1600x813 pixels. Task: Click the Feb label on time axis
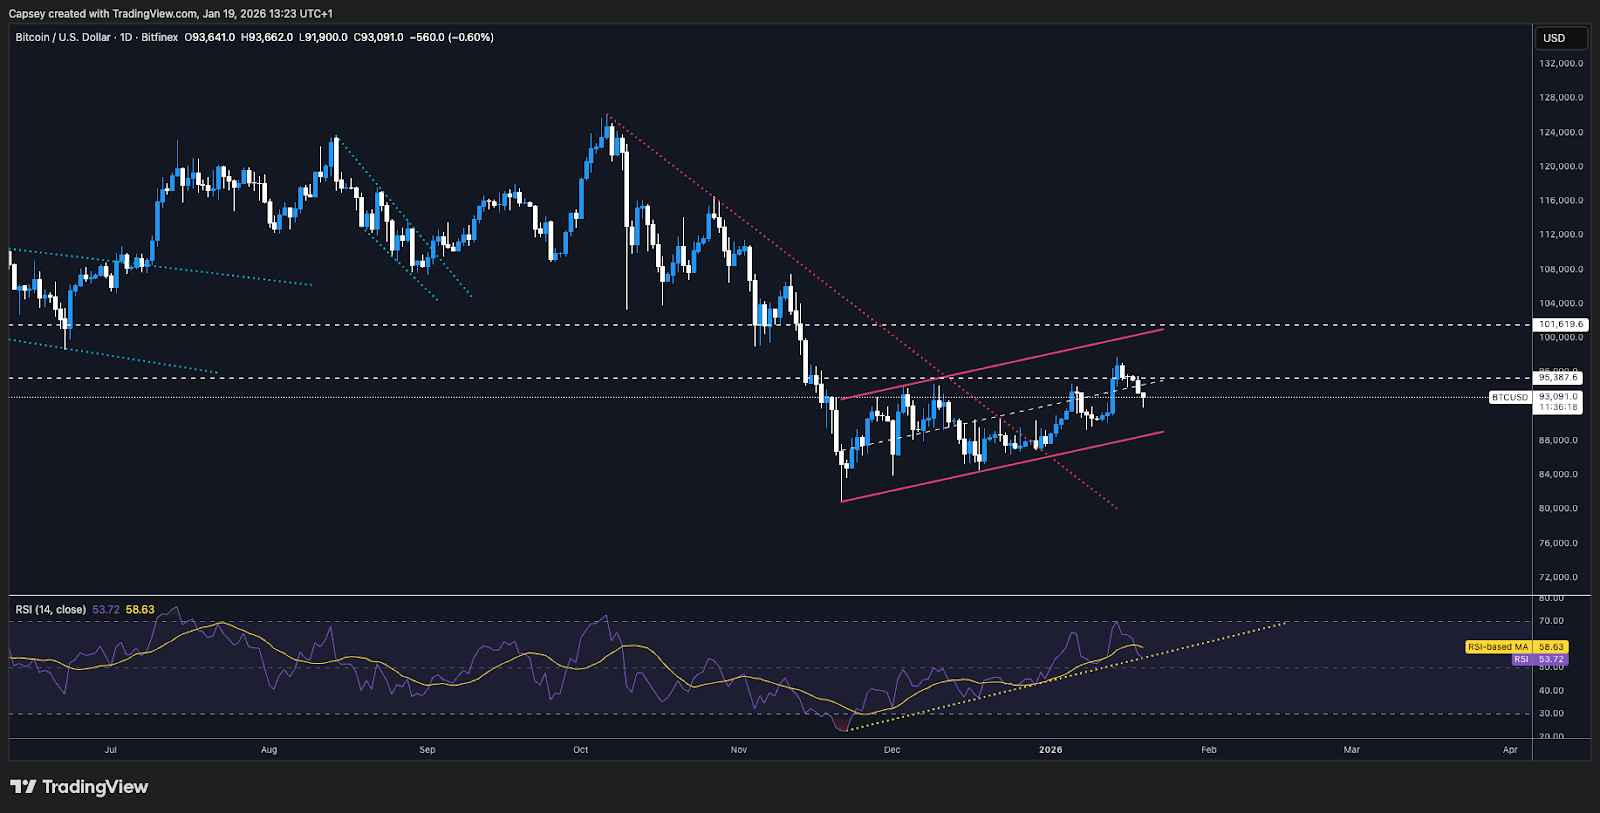pos(1209,750)
